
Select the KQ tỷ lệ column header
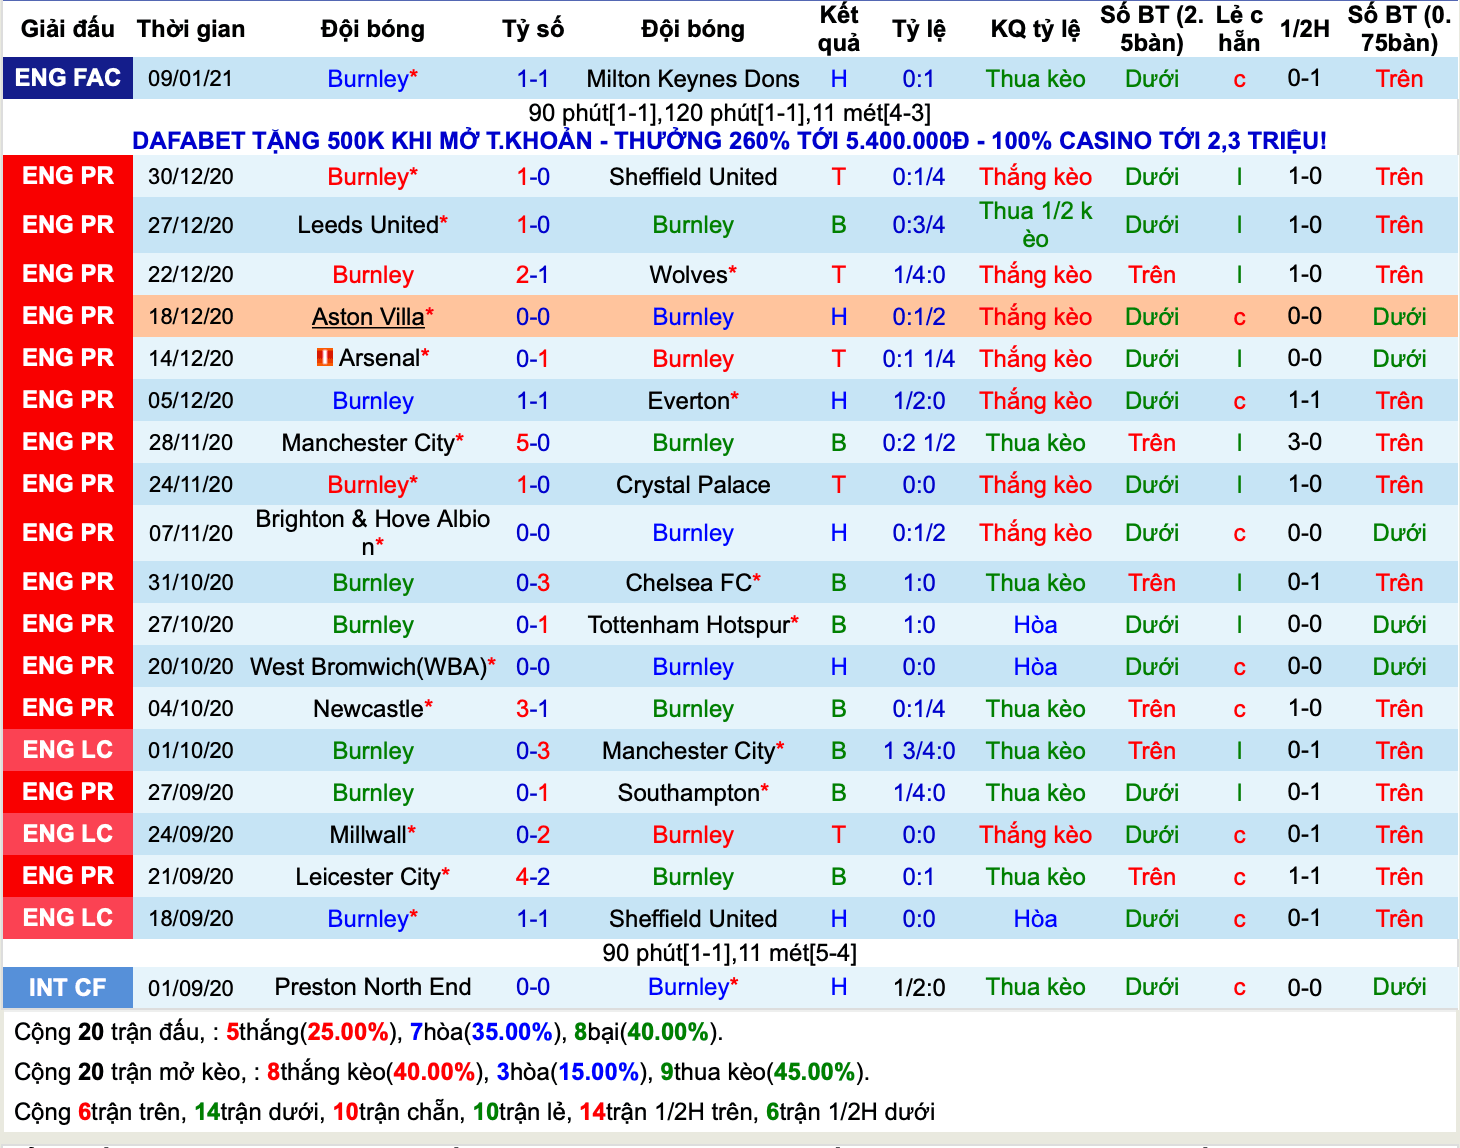(x=1035, y=29)
